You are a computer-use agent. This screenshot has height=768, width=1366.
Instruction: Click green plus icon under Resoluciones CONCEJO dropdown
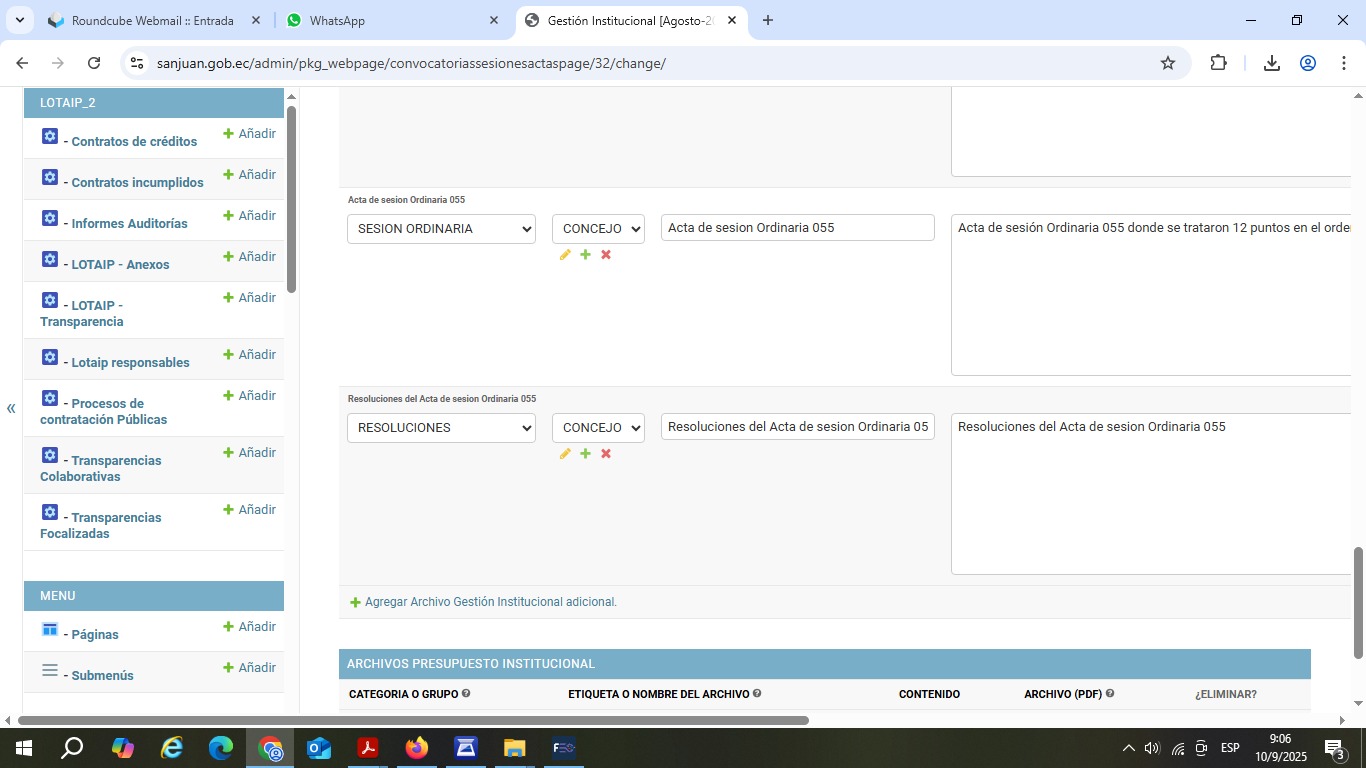click(x=586, y=454)
